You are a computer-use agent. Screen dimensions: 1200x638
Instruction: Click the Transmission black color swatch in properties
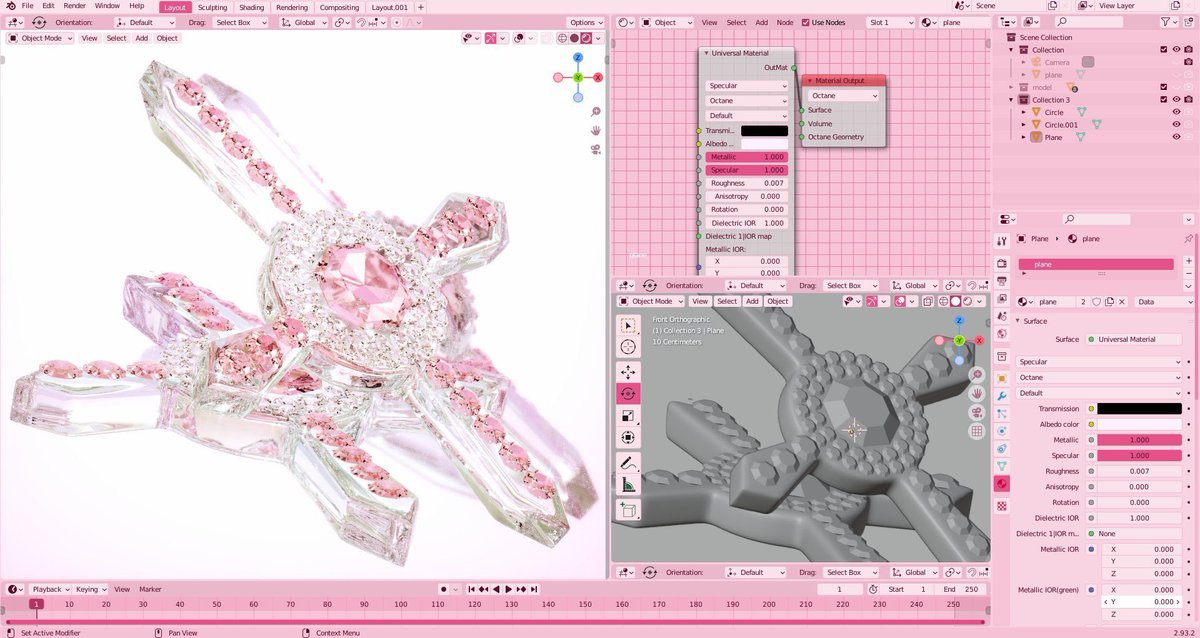tap(1139, 409)
